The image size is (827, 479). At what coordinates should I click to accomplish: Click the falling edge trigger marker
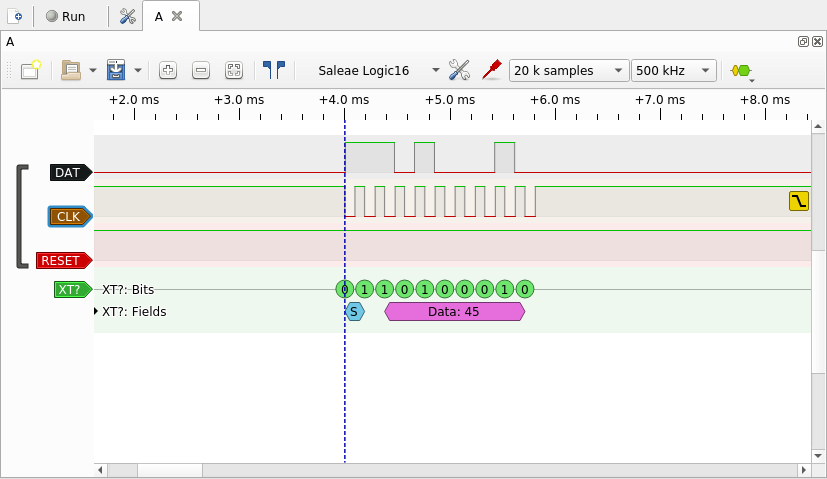click(x=799, y=201)
